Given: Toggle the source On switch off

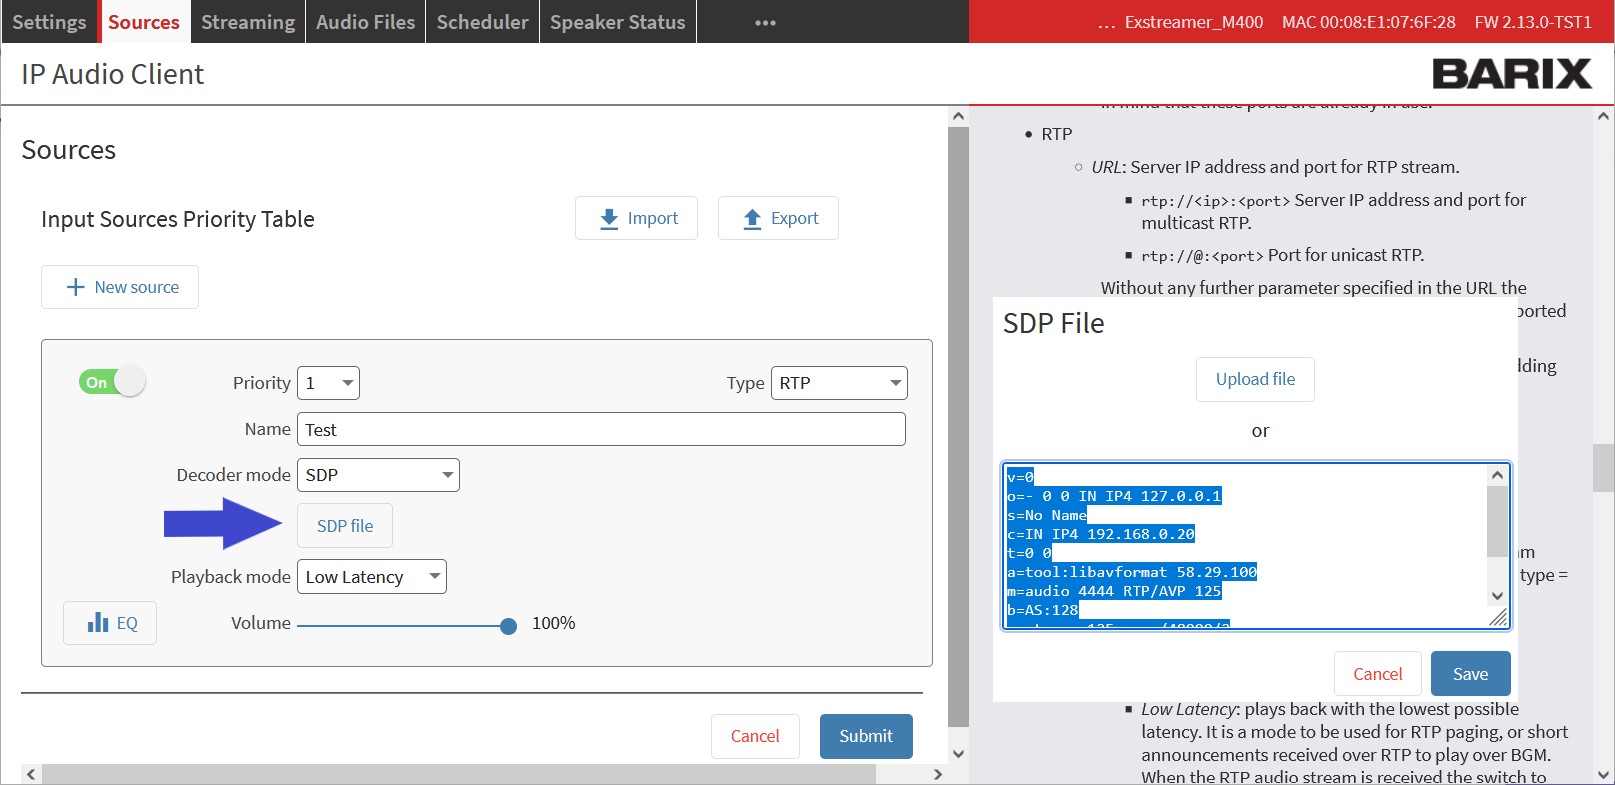Looking at the screenshot, I should pyautogui.click(x=112, y=382).
